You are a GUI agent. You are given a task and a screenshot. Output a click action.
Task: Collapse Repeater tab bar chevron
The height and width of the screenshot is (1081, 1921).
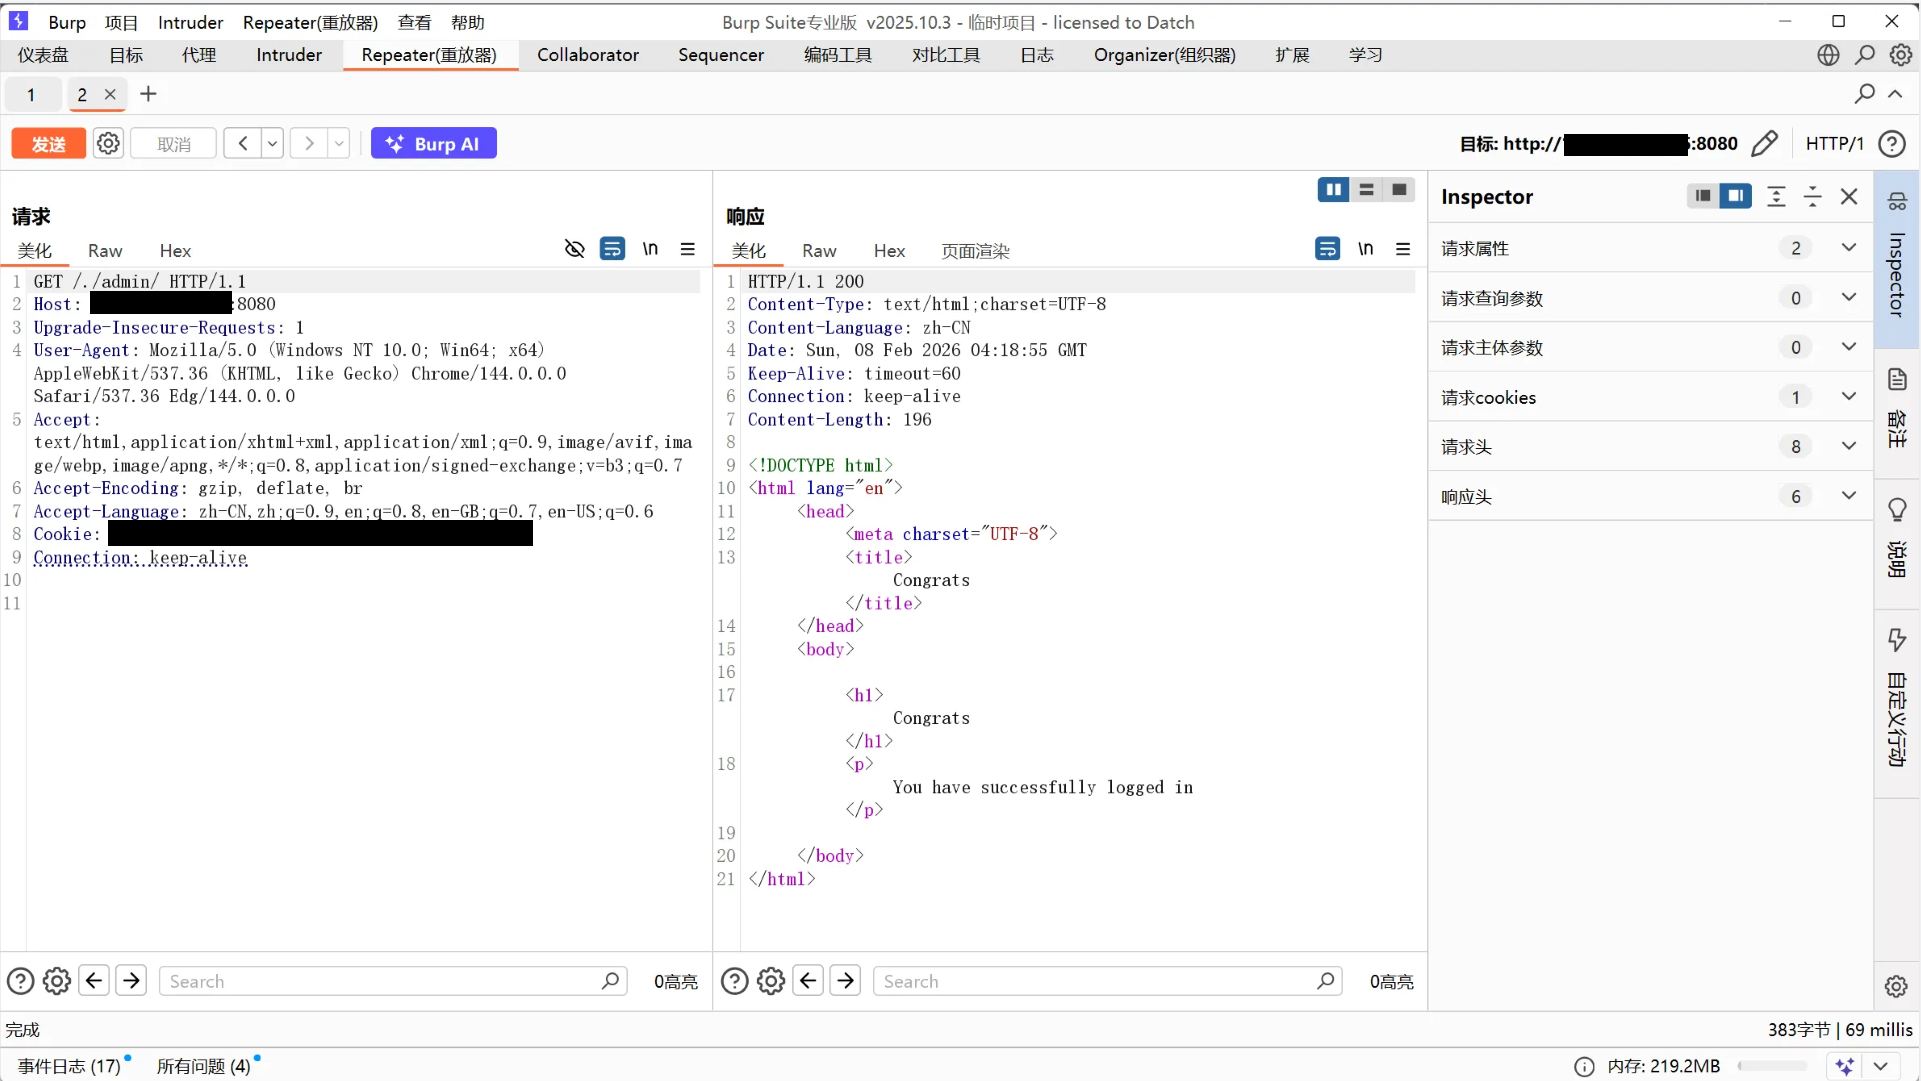tap(1895, 94)
